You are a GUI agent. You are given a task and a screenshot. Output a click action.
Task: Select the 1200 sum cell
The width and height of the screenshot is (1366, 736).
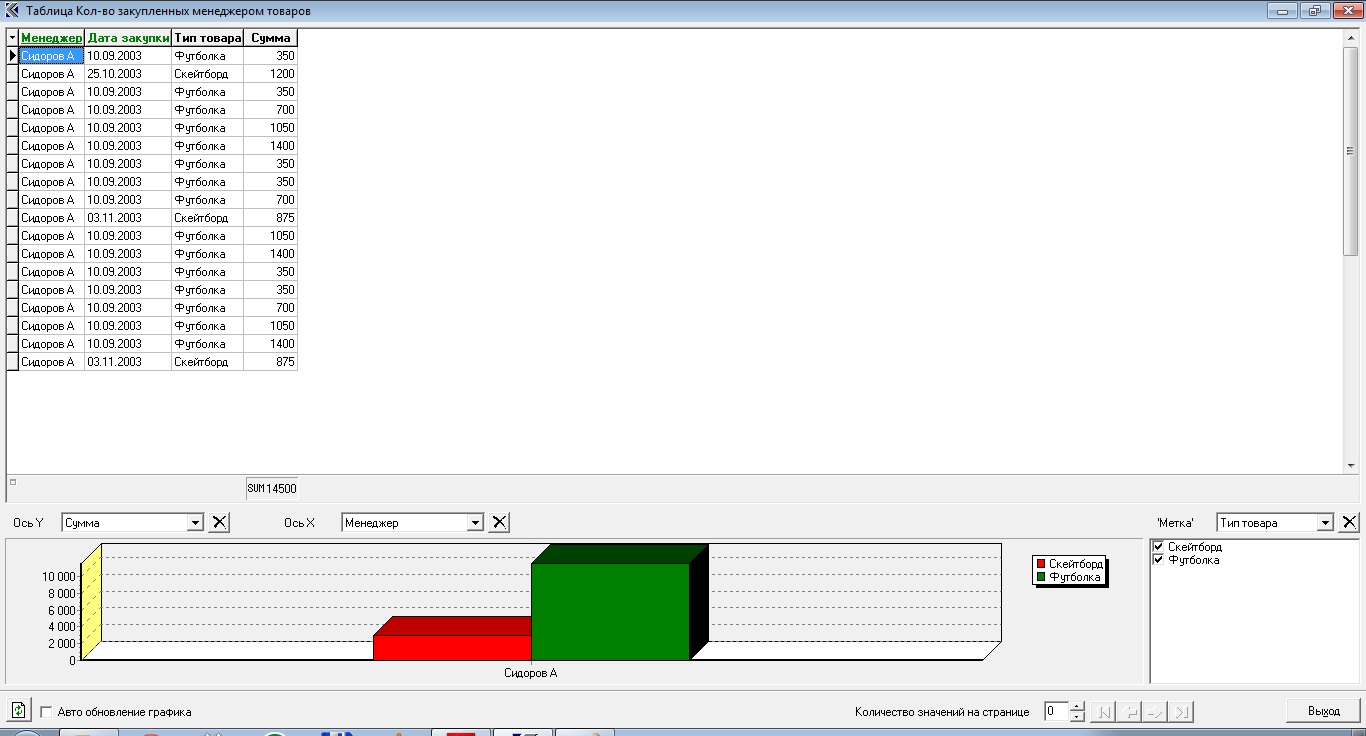(271, 74)
